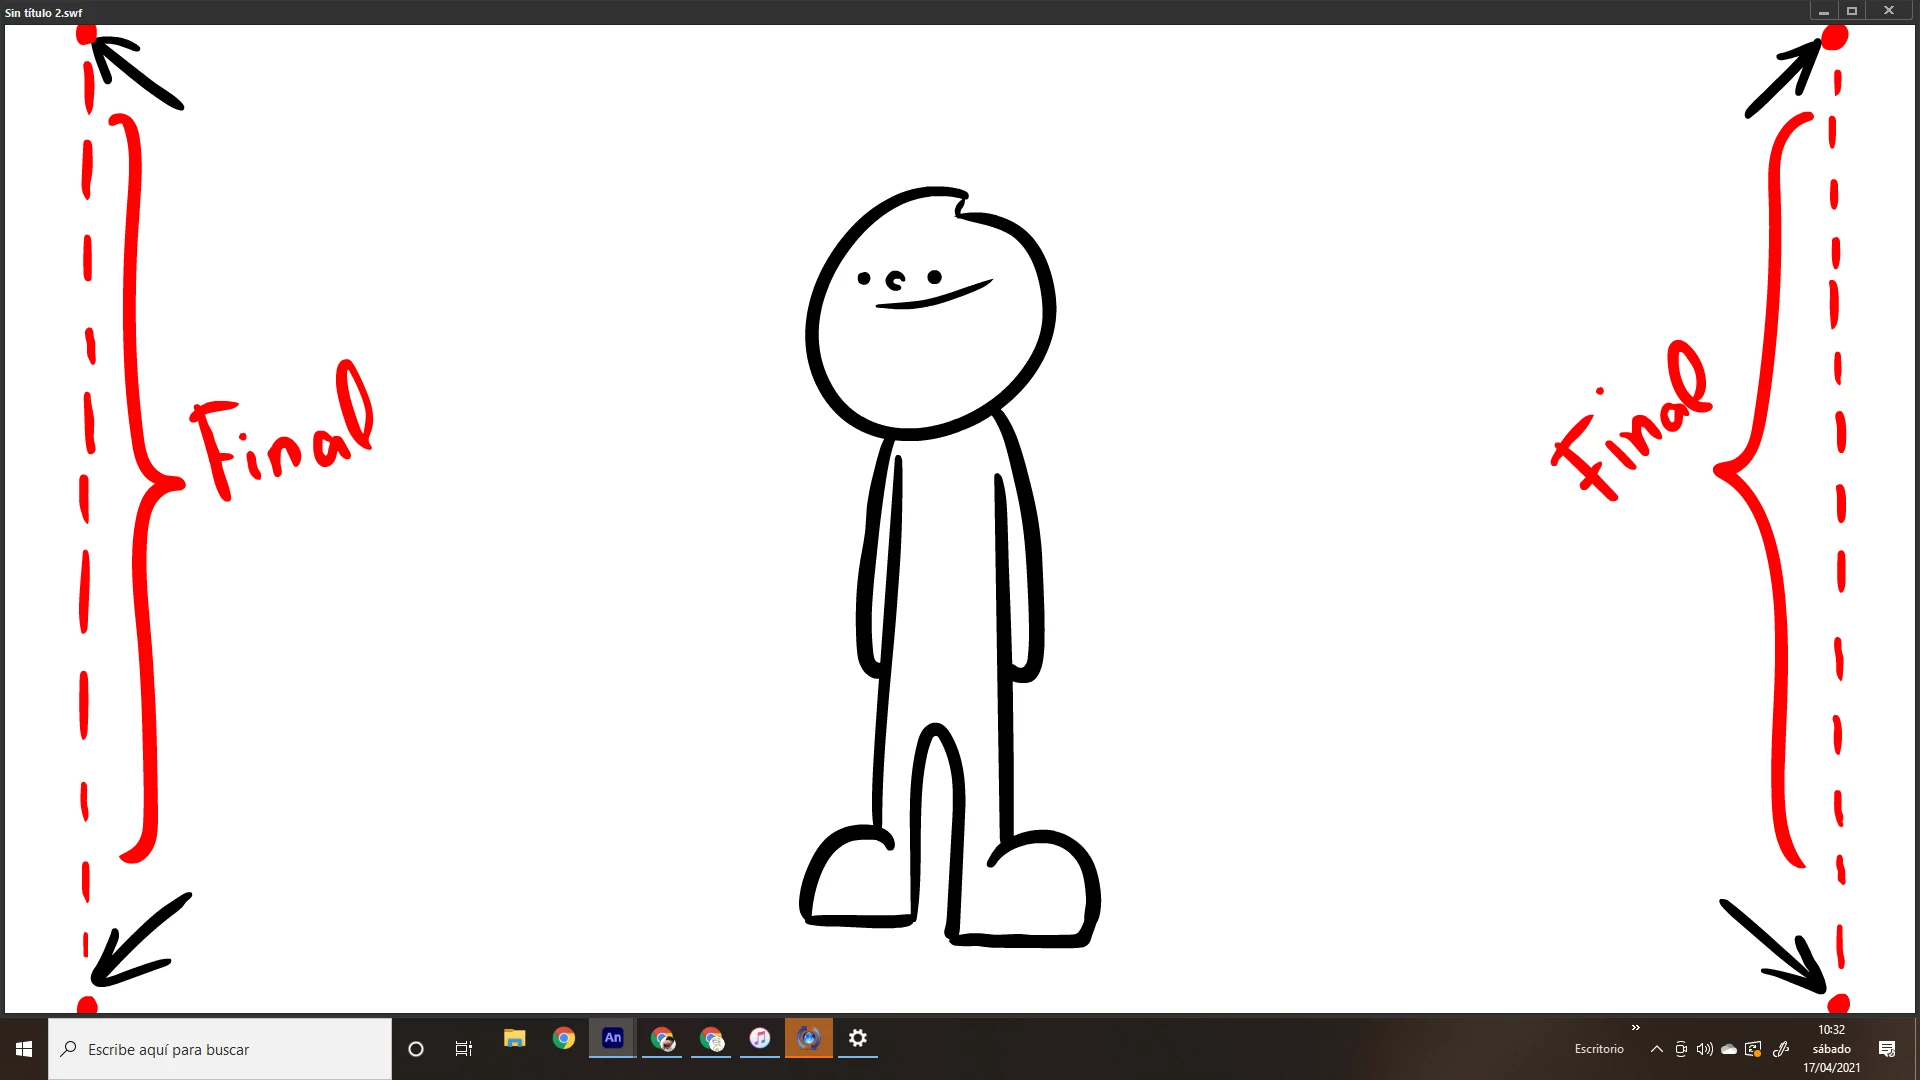Open the Windows Settings gear icon
The image size is (1920, 1080).
point(858,1039)
